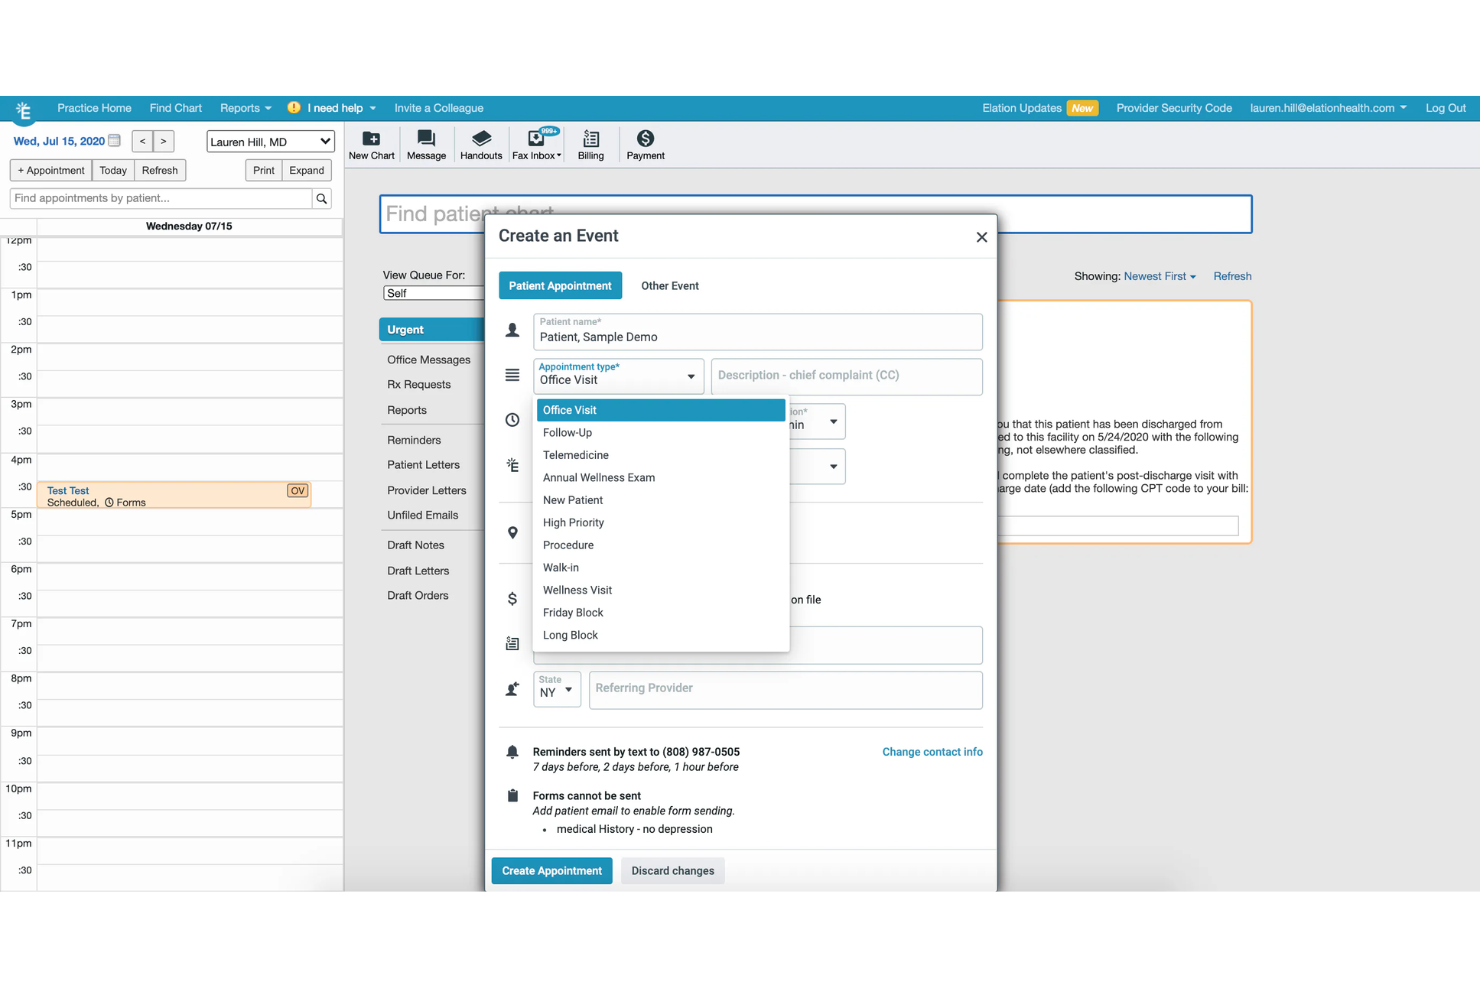
Task: Click Log Out link
Action: [x=1446, y=108]
